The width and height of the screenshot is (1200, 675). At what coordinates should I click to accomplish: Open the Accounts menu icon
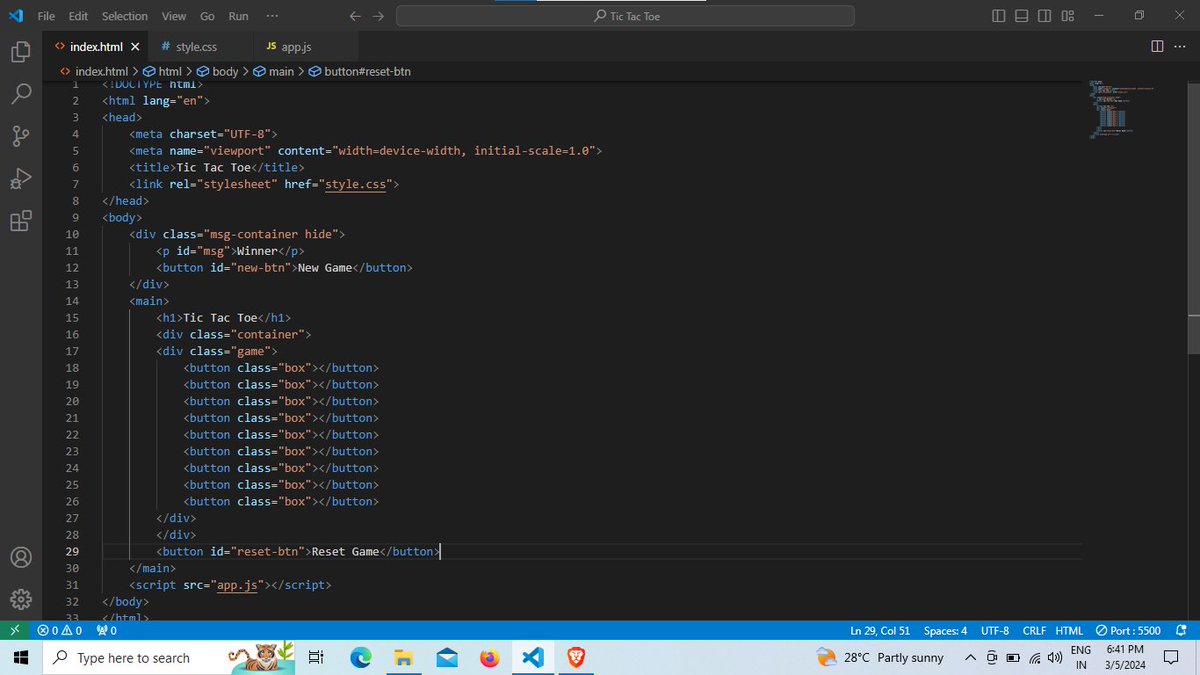[21, 557]
